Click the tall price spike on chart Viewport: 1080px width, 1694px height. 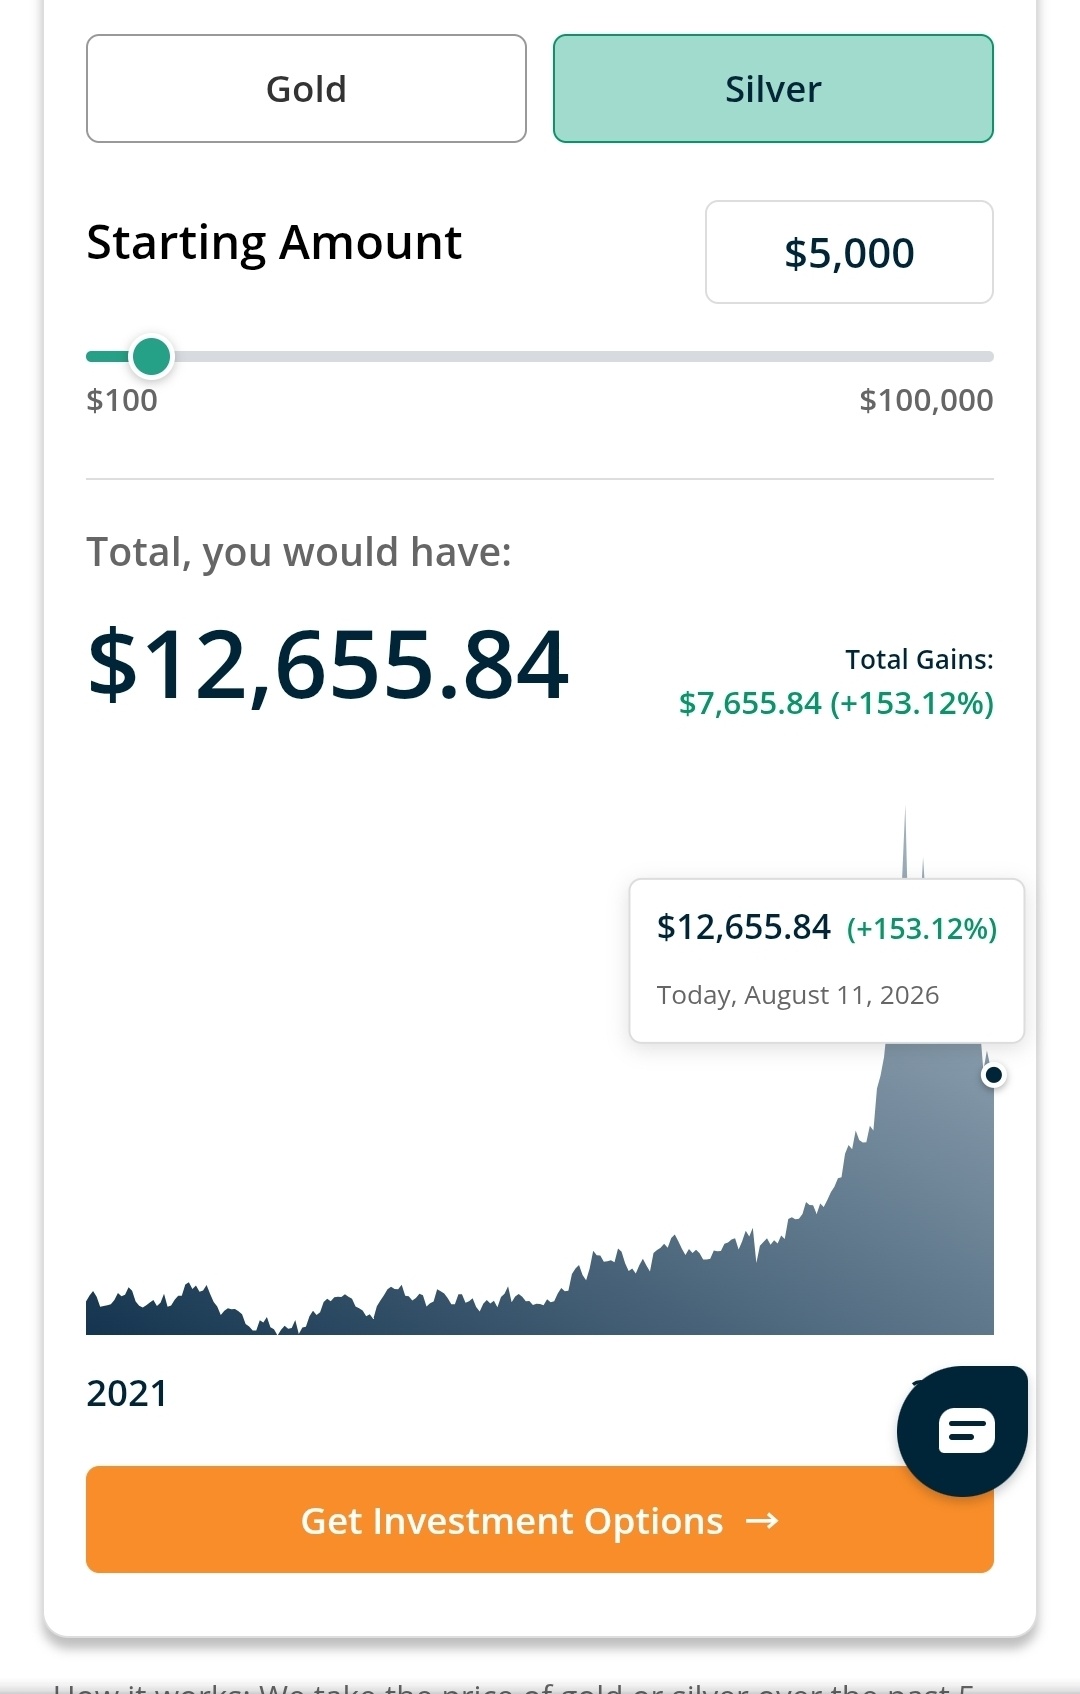coord(905,842)
